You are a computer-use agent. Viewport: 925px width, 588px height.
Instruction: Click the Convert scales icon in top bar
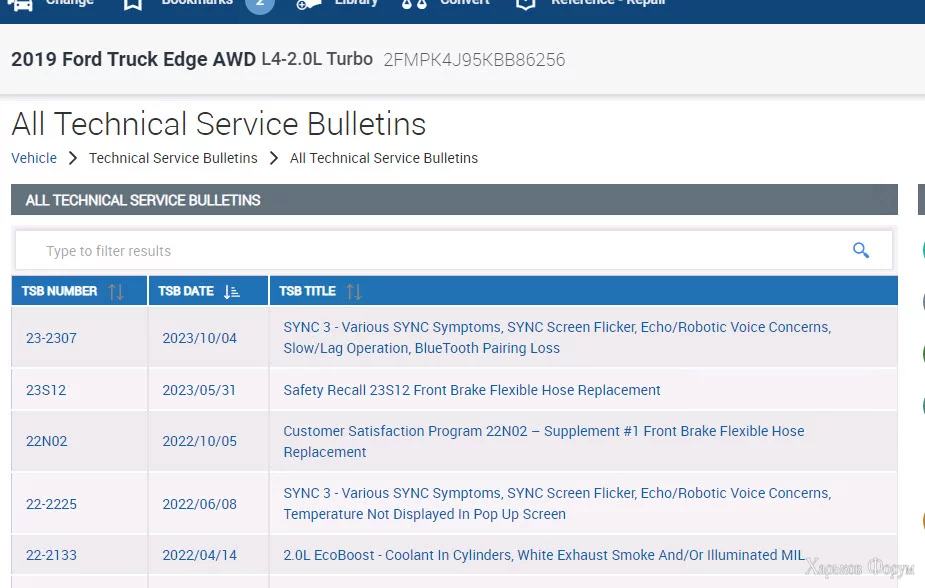click(x=414, y=4)
